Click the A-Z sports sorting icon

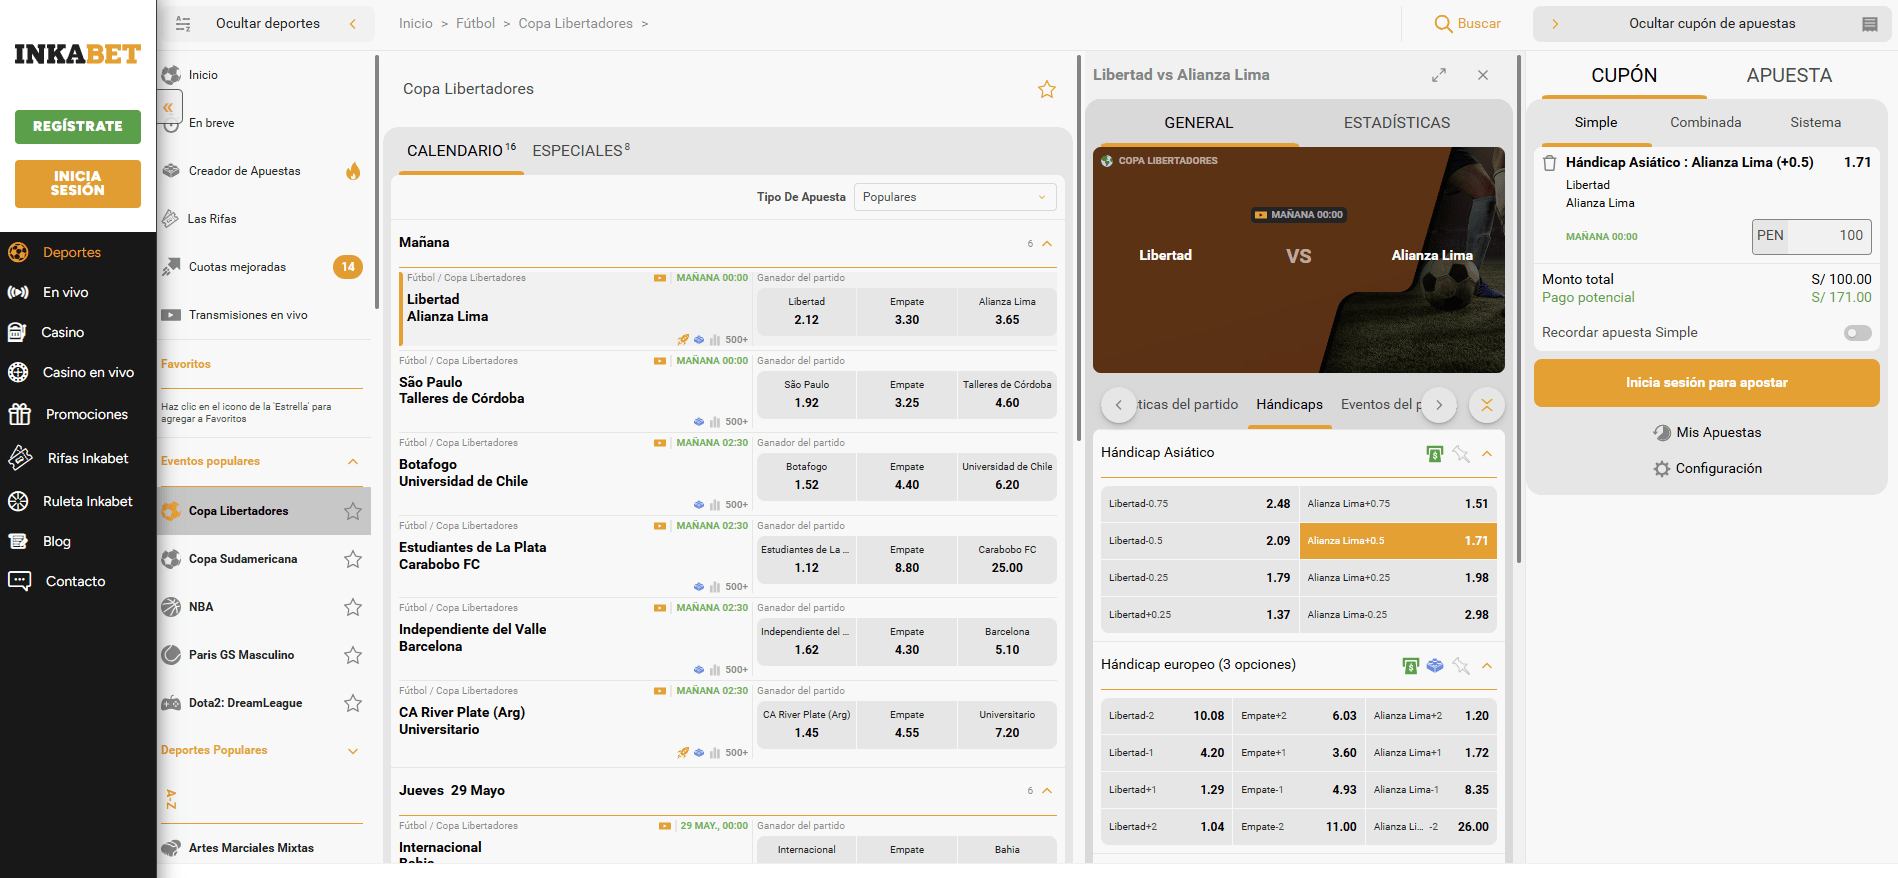(171, 799)
